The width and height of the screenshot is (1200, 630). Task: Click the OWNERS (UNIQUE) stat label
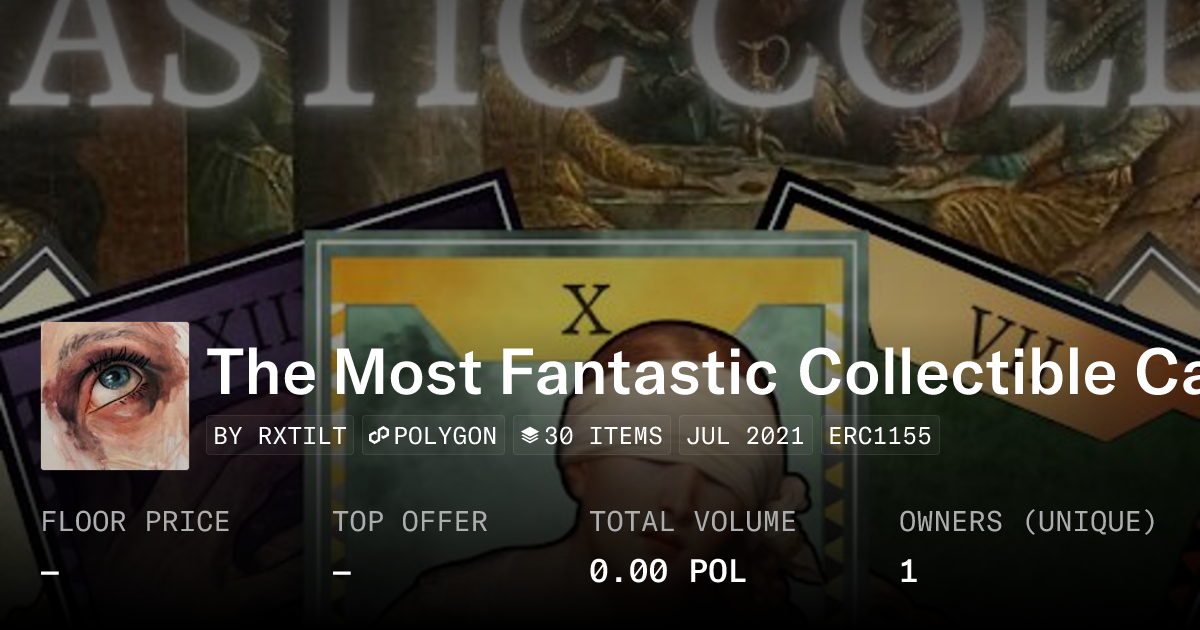1028,522
